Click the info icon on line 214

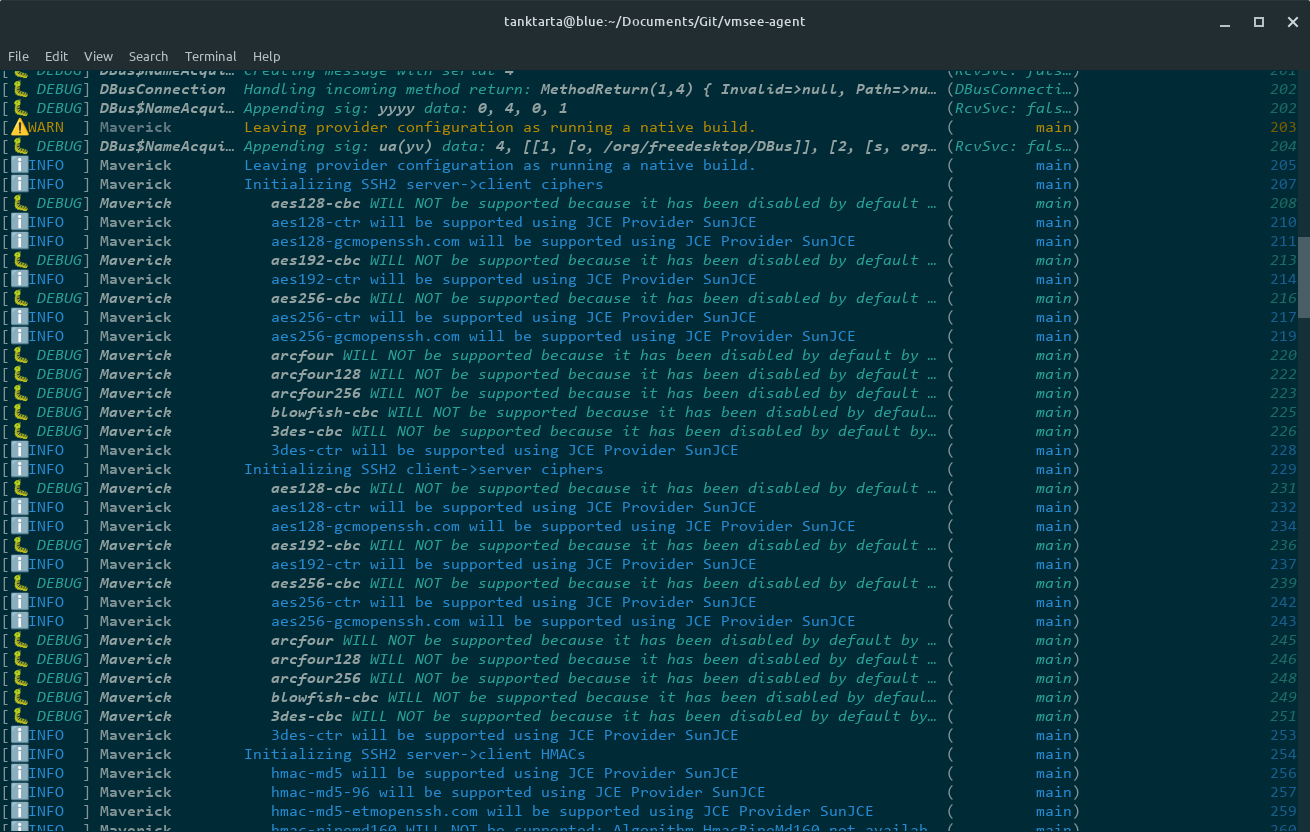click(19, 279)
